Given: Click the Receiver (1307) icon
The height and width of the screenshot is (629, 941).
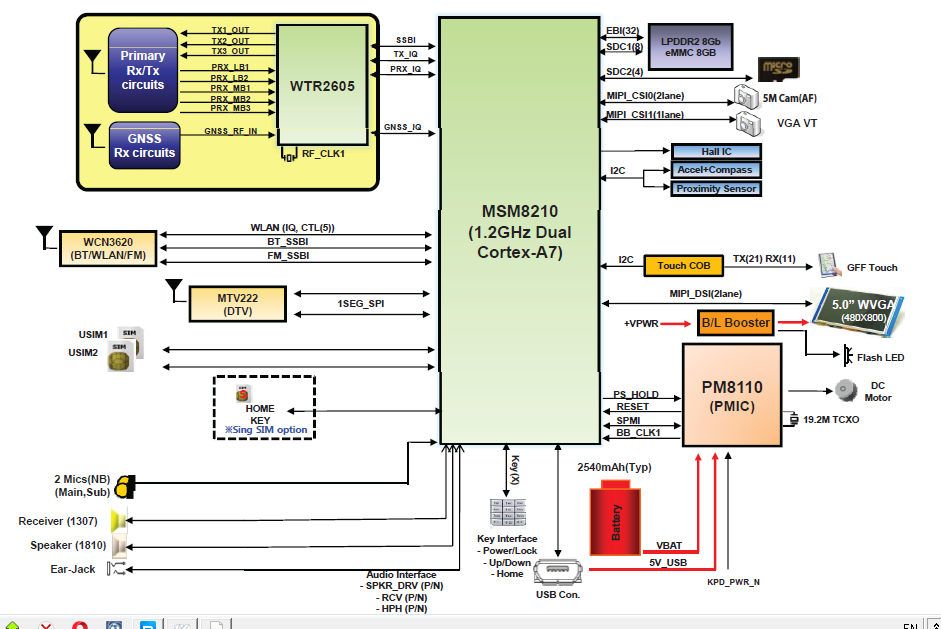Looking at the screenshot, I should pyautogui.click(x=119, y=521).
